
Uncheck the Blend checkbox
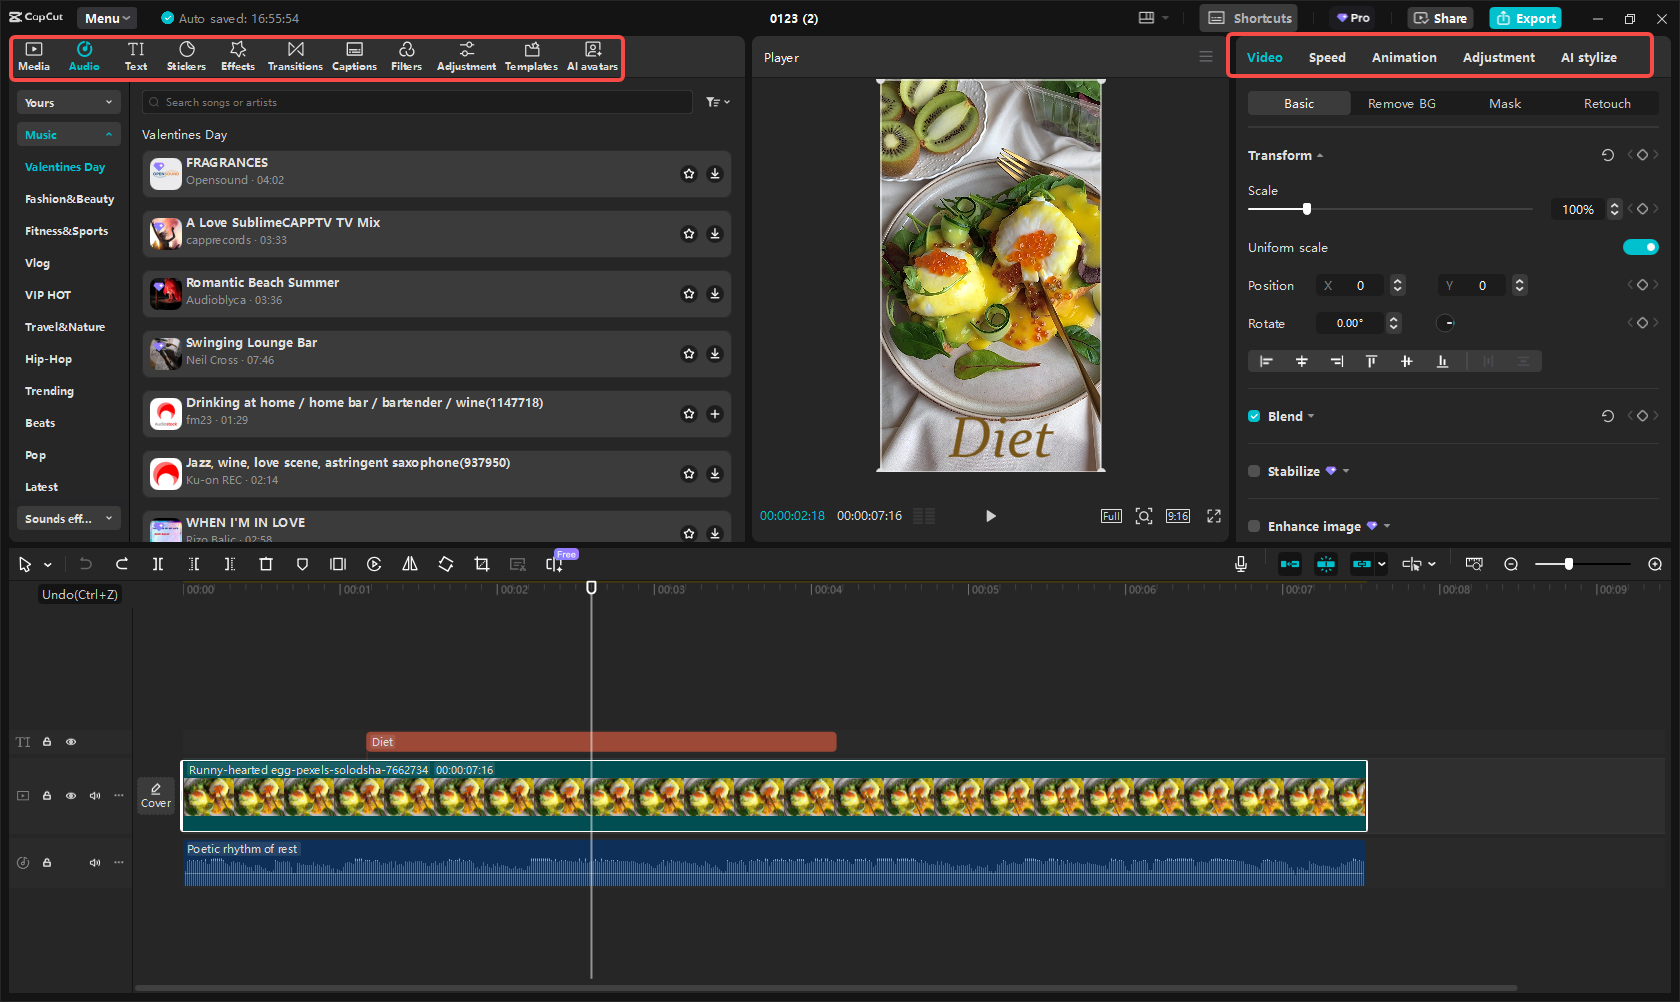click(x=1254, y=416)
